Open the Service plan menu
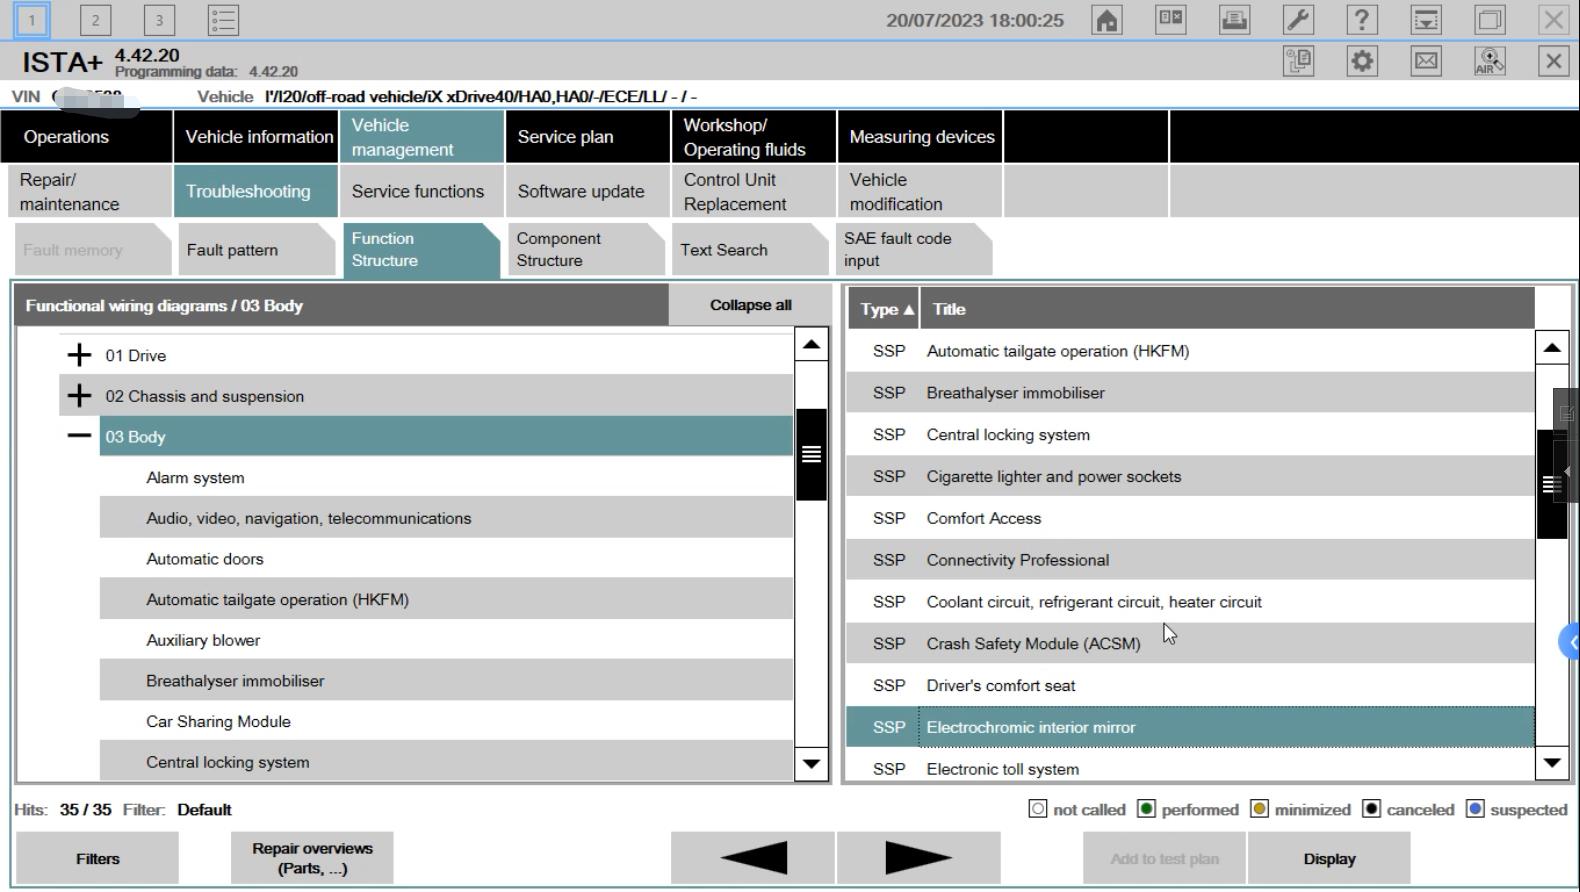Image resolution: width=1580 pixels, height=892 pixels. tap(587, 137)
